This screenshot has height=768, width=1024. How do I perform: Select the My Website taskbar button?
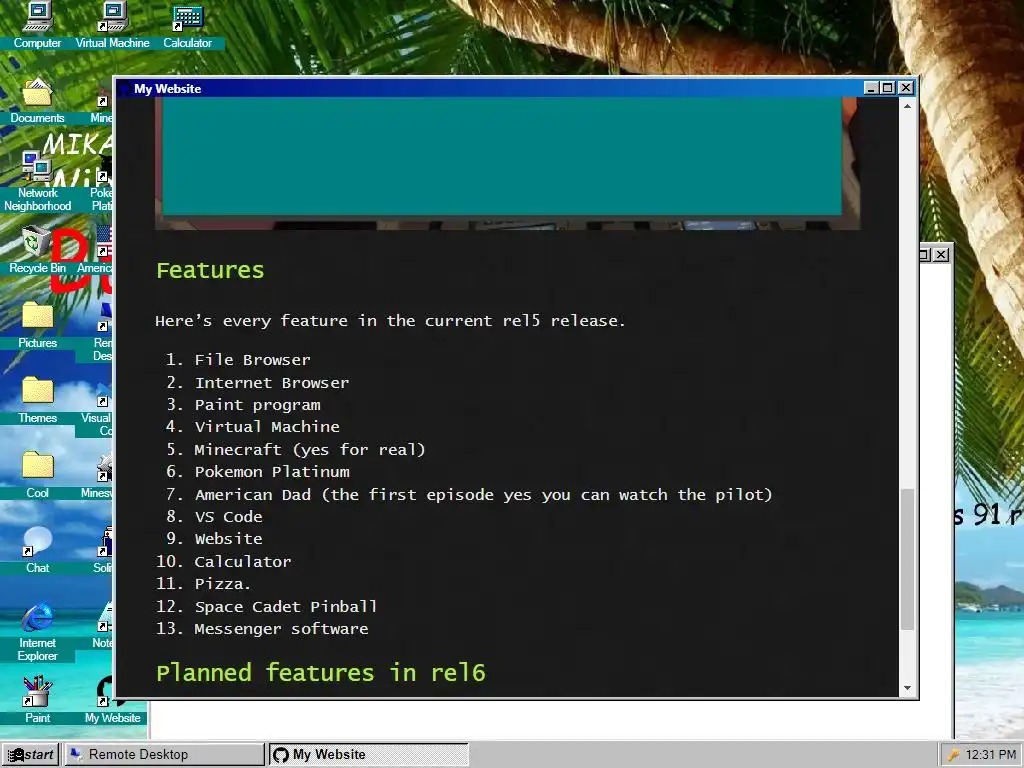click(x=369, y=754)
